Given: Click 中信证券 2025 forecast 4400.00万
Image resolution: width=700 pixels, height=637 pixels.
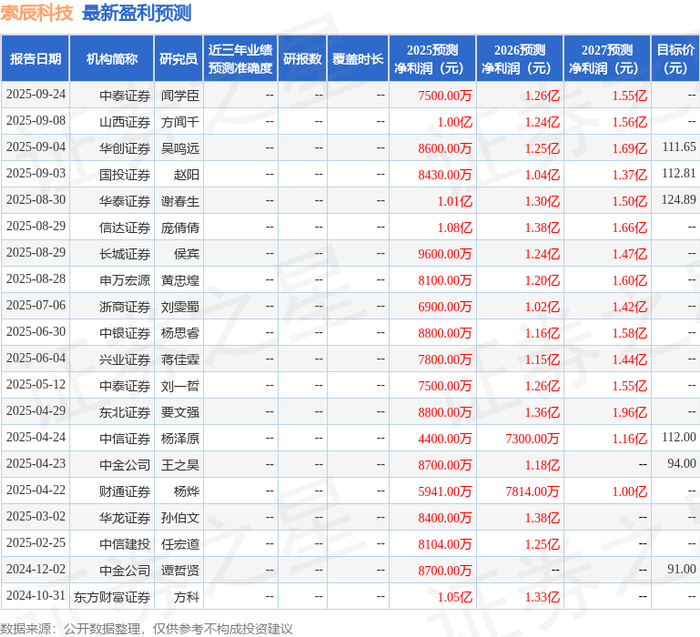Looking at the screenshot, I should (445, 438).
